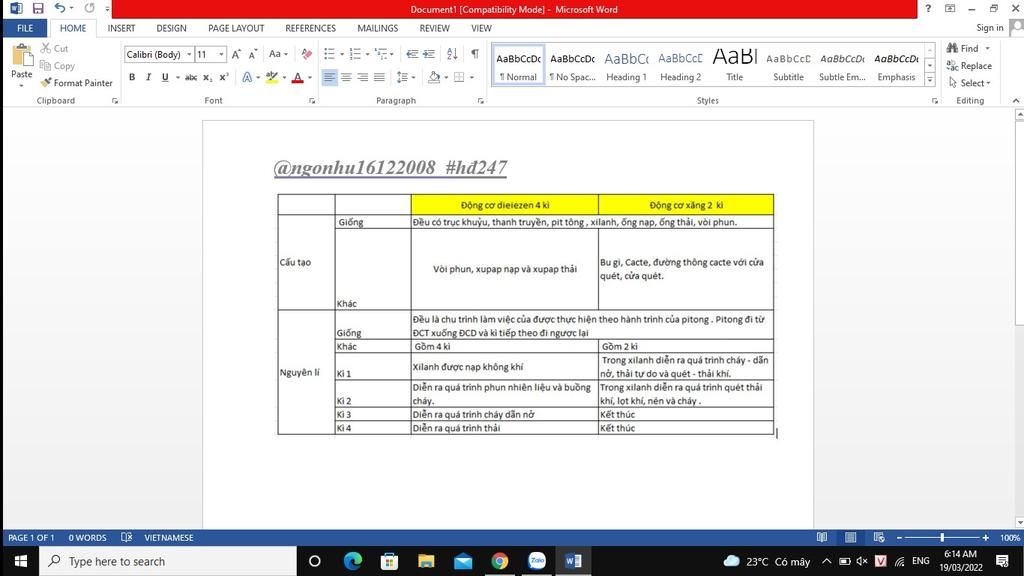Open Font dialog launcher

[x=312, y=101]
